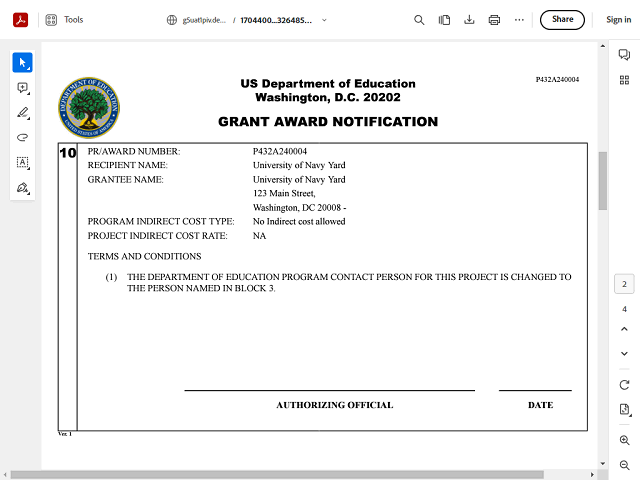Image resolution: width=640 pixels, height=480 pixels.
Task: Open the page display options icon
Action: tap(624, 409)
